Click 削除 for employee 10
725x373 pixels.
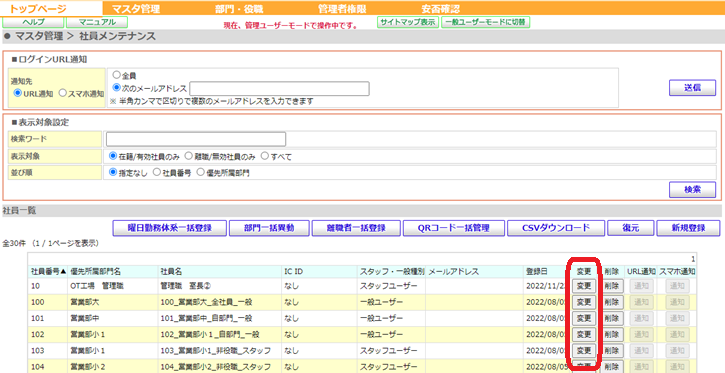(612, 286)
